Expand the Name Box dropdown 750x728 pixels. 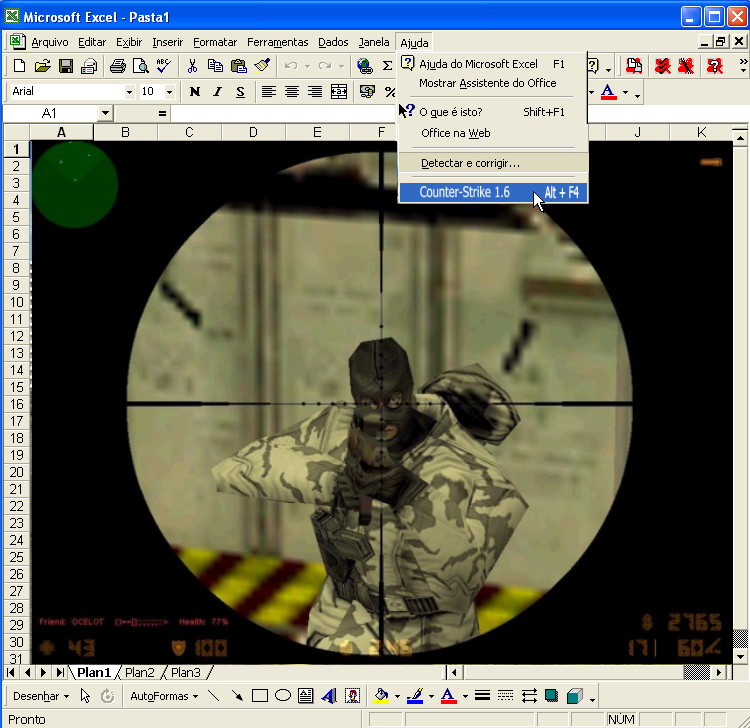(105, 113)
